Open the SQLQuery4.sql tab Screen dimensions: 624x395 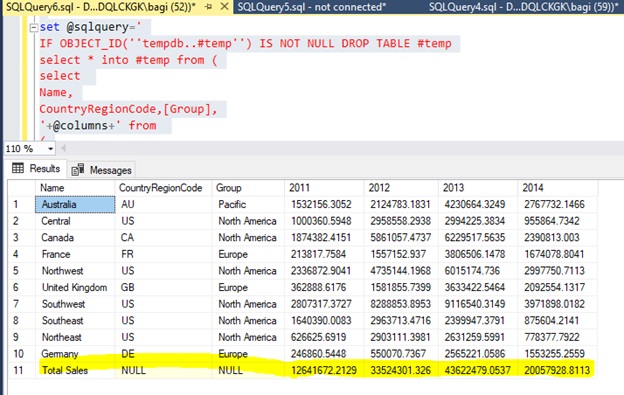524,7
